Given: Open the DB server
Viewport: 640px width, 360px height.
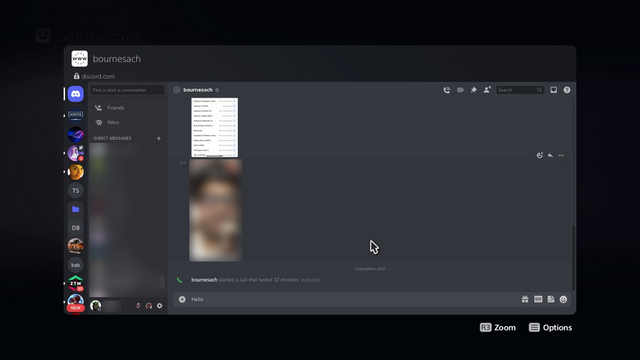Looking at the screenshot, I should click(x=76, y=228).
